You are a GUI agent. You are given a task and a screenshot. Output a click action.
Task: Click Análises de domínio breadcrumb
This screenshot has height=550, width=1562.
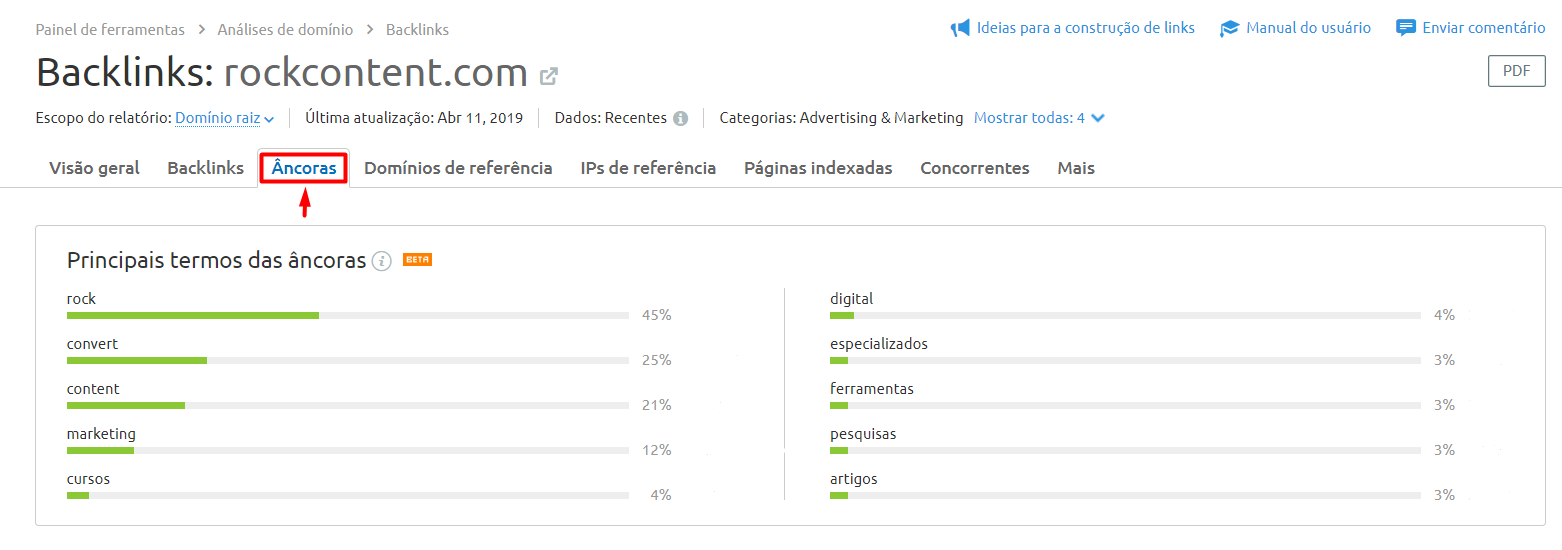(x=285, y=30)
